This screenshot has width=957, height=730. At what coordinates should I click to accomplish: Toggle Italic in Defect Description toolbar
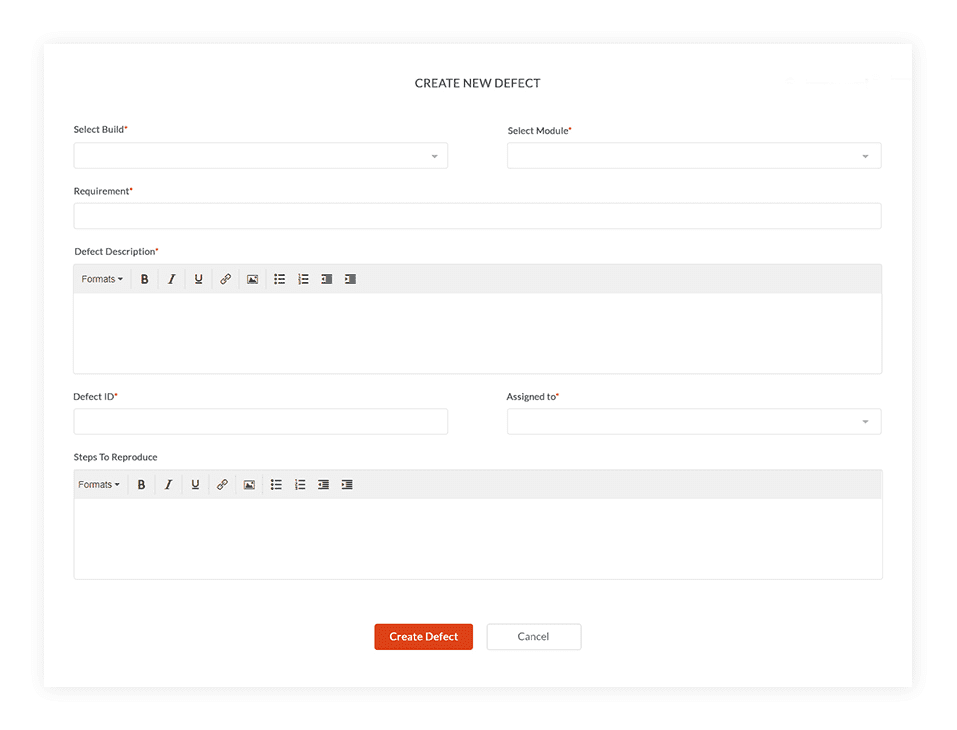click(172, 279)
